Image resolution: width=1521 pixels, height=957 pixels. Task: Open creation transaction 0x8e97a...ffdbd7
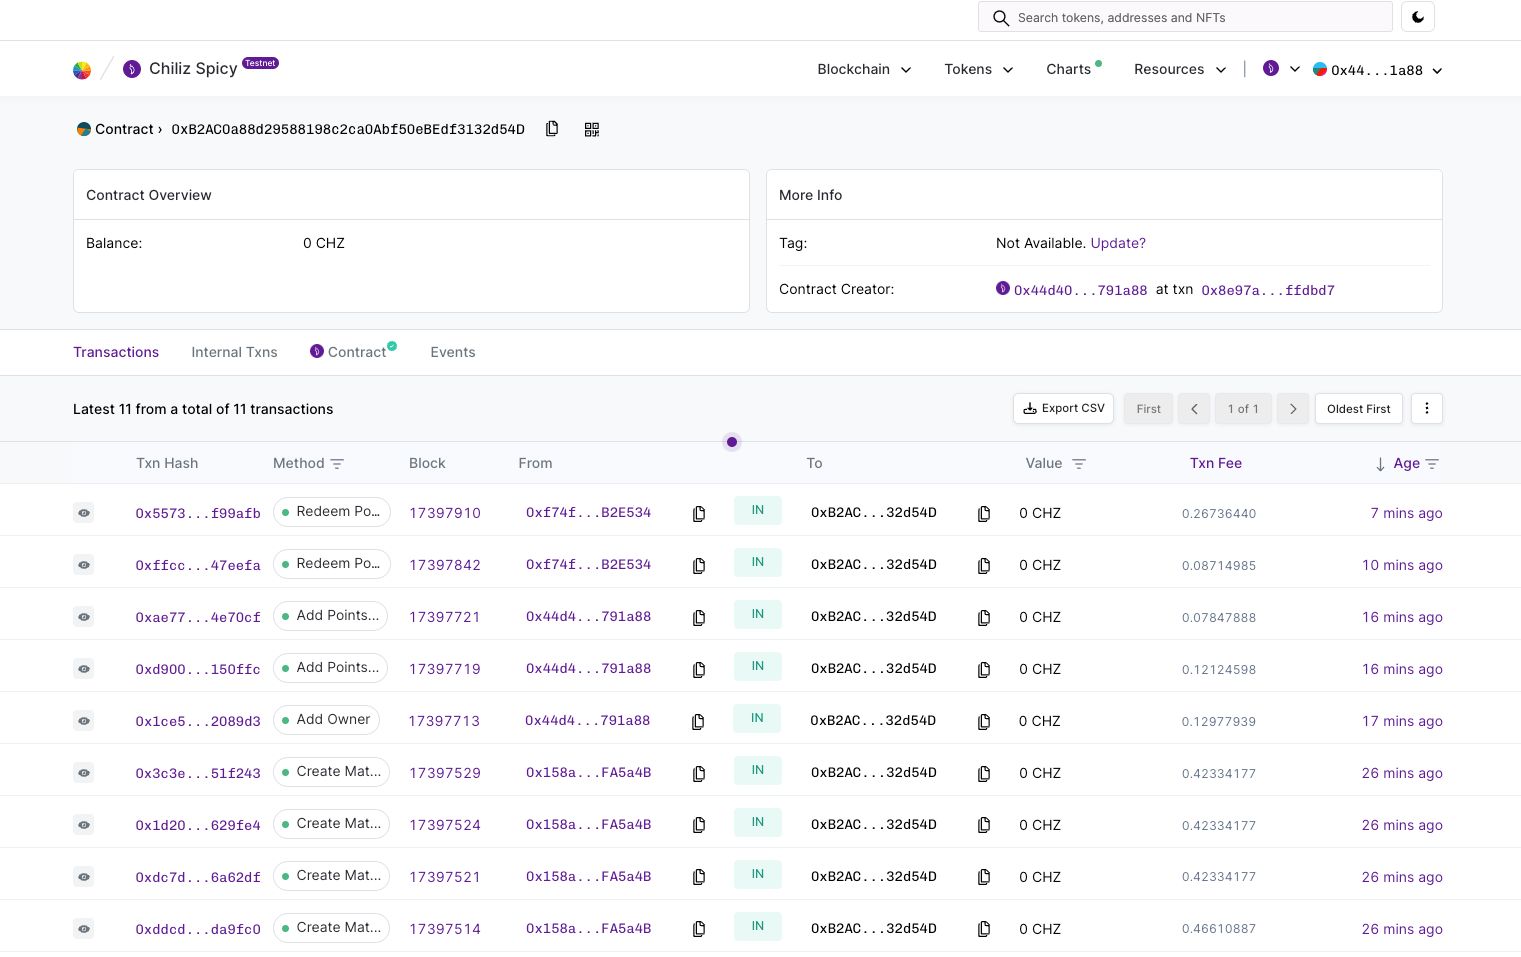point(1268,290)
